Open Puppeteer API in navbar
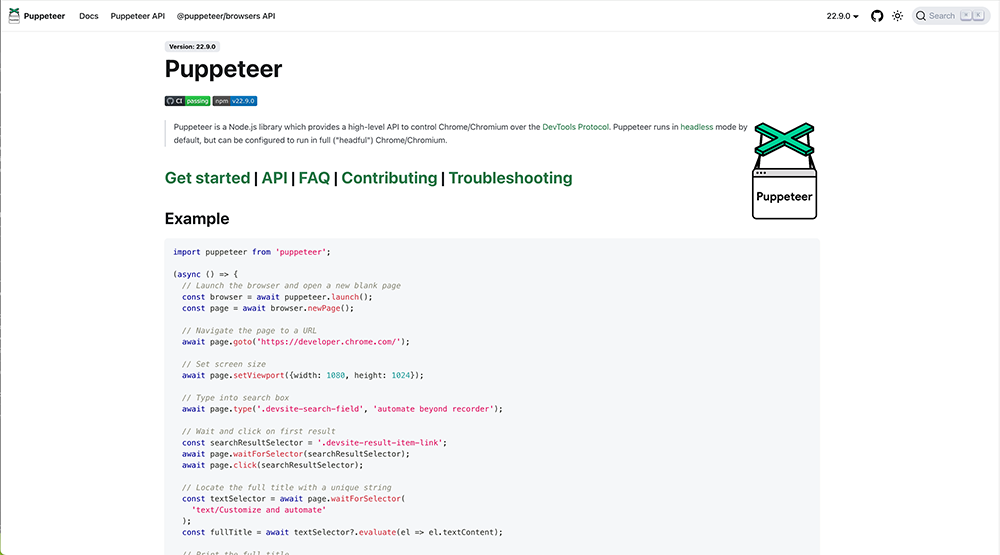 click(x=138, y=16)
